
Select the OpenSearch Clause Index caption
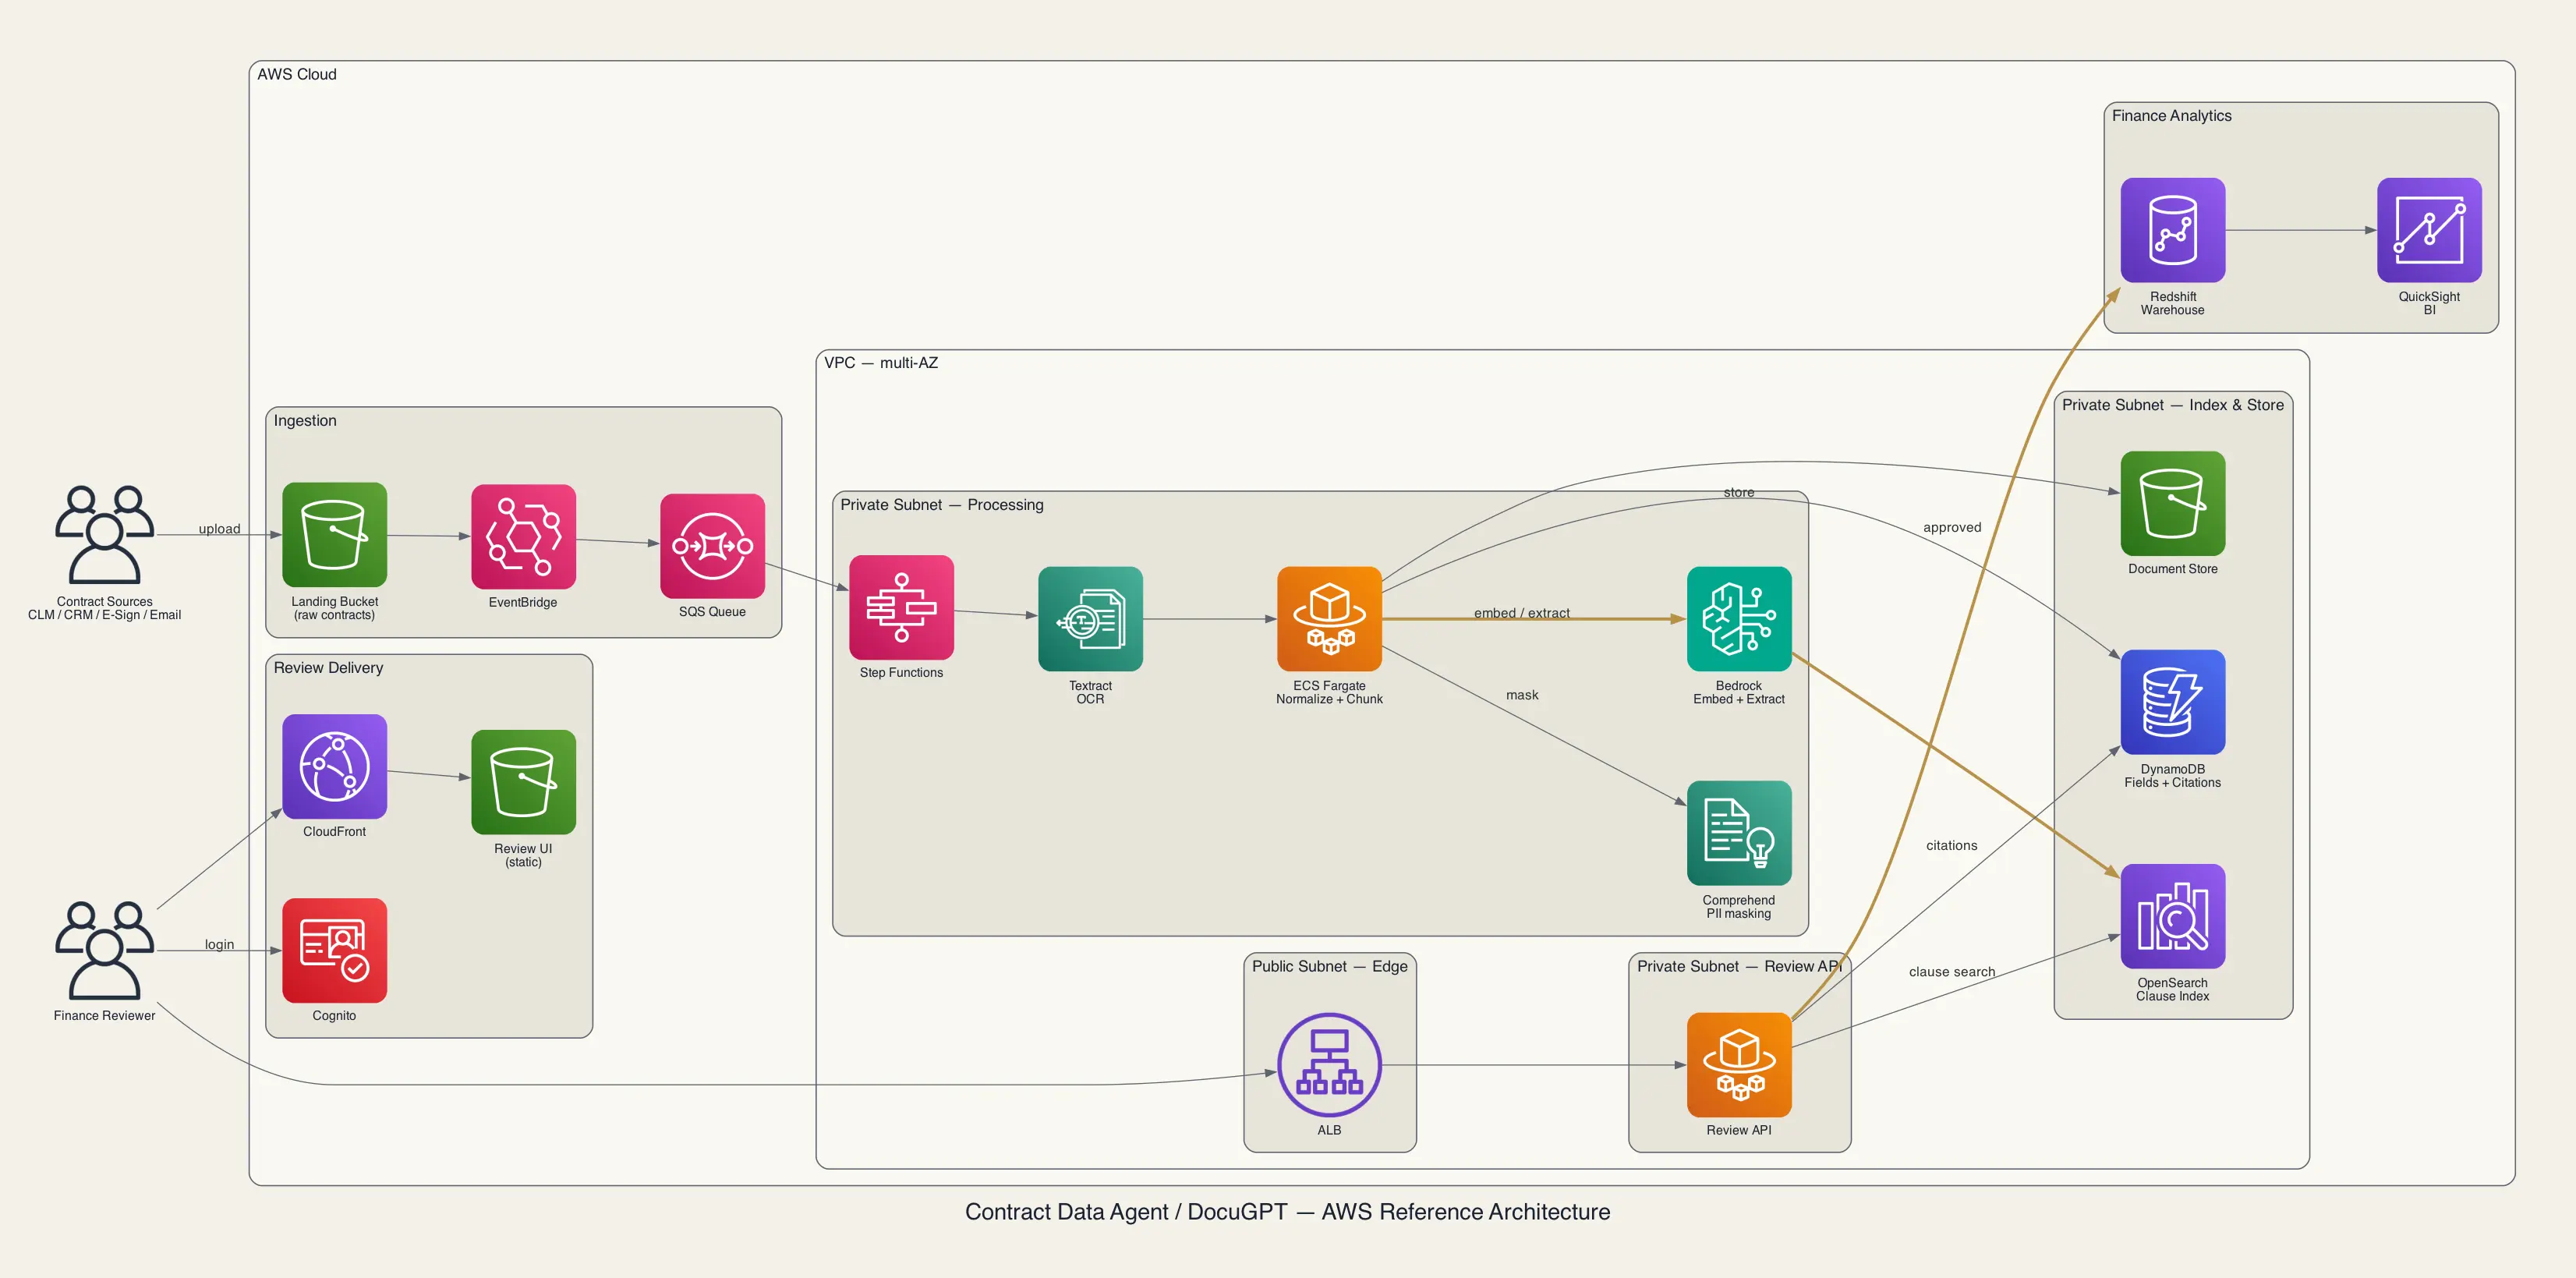point(2173,989)
